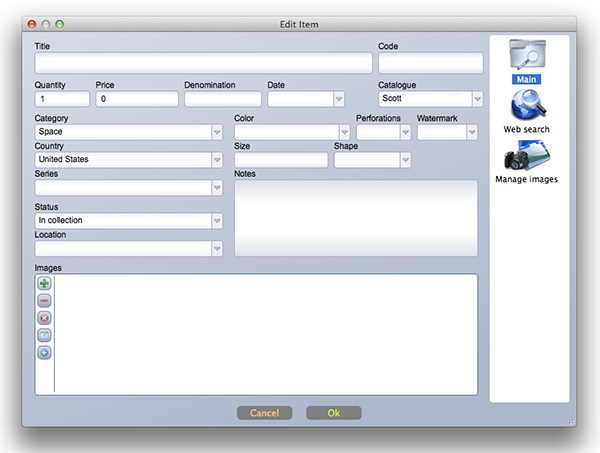Remove the image using the red minus icon

point(44,301)
